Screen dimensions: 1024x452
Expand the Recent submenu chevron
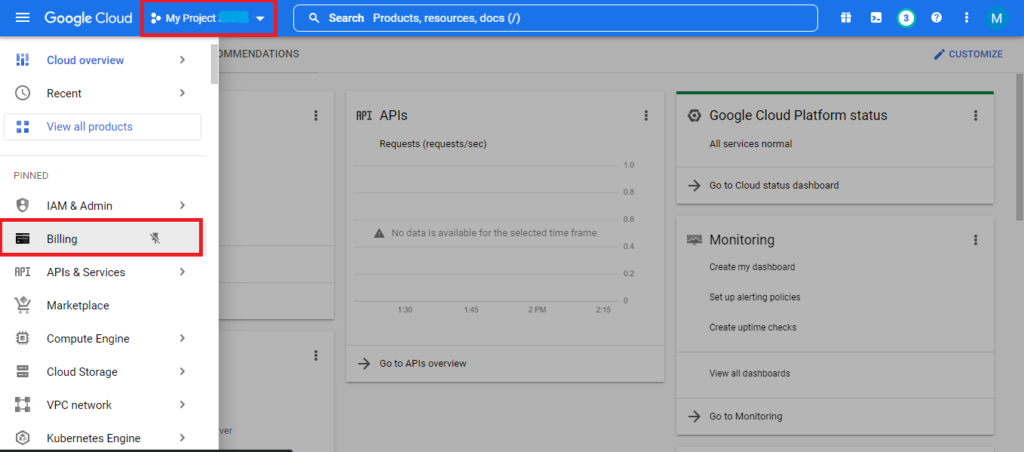click(x=182, y=93)
